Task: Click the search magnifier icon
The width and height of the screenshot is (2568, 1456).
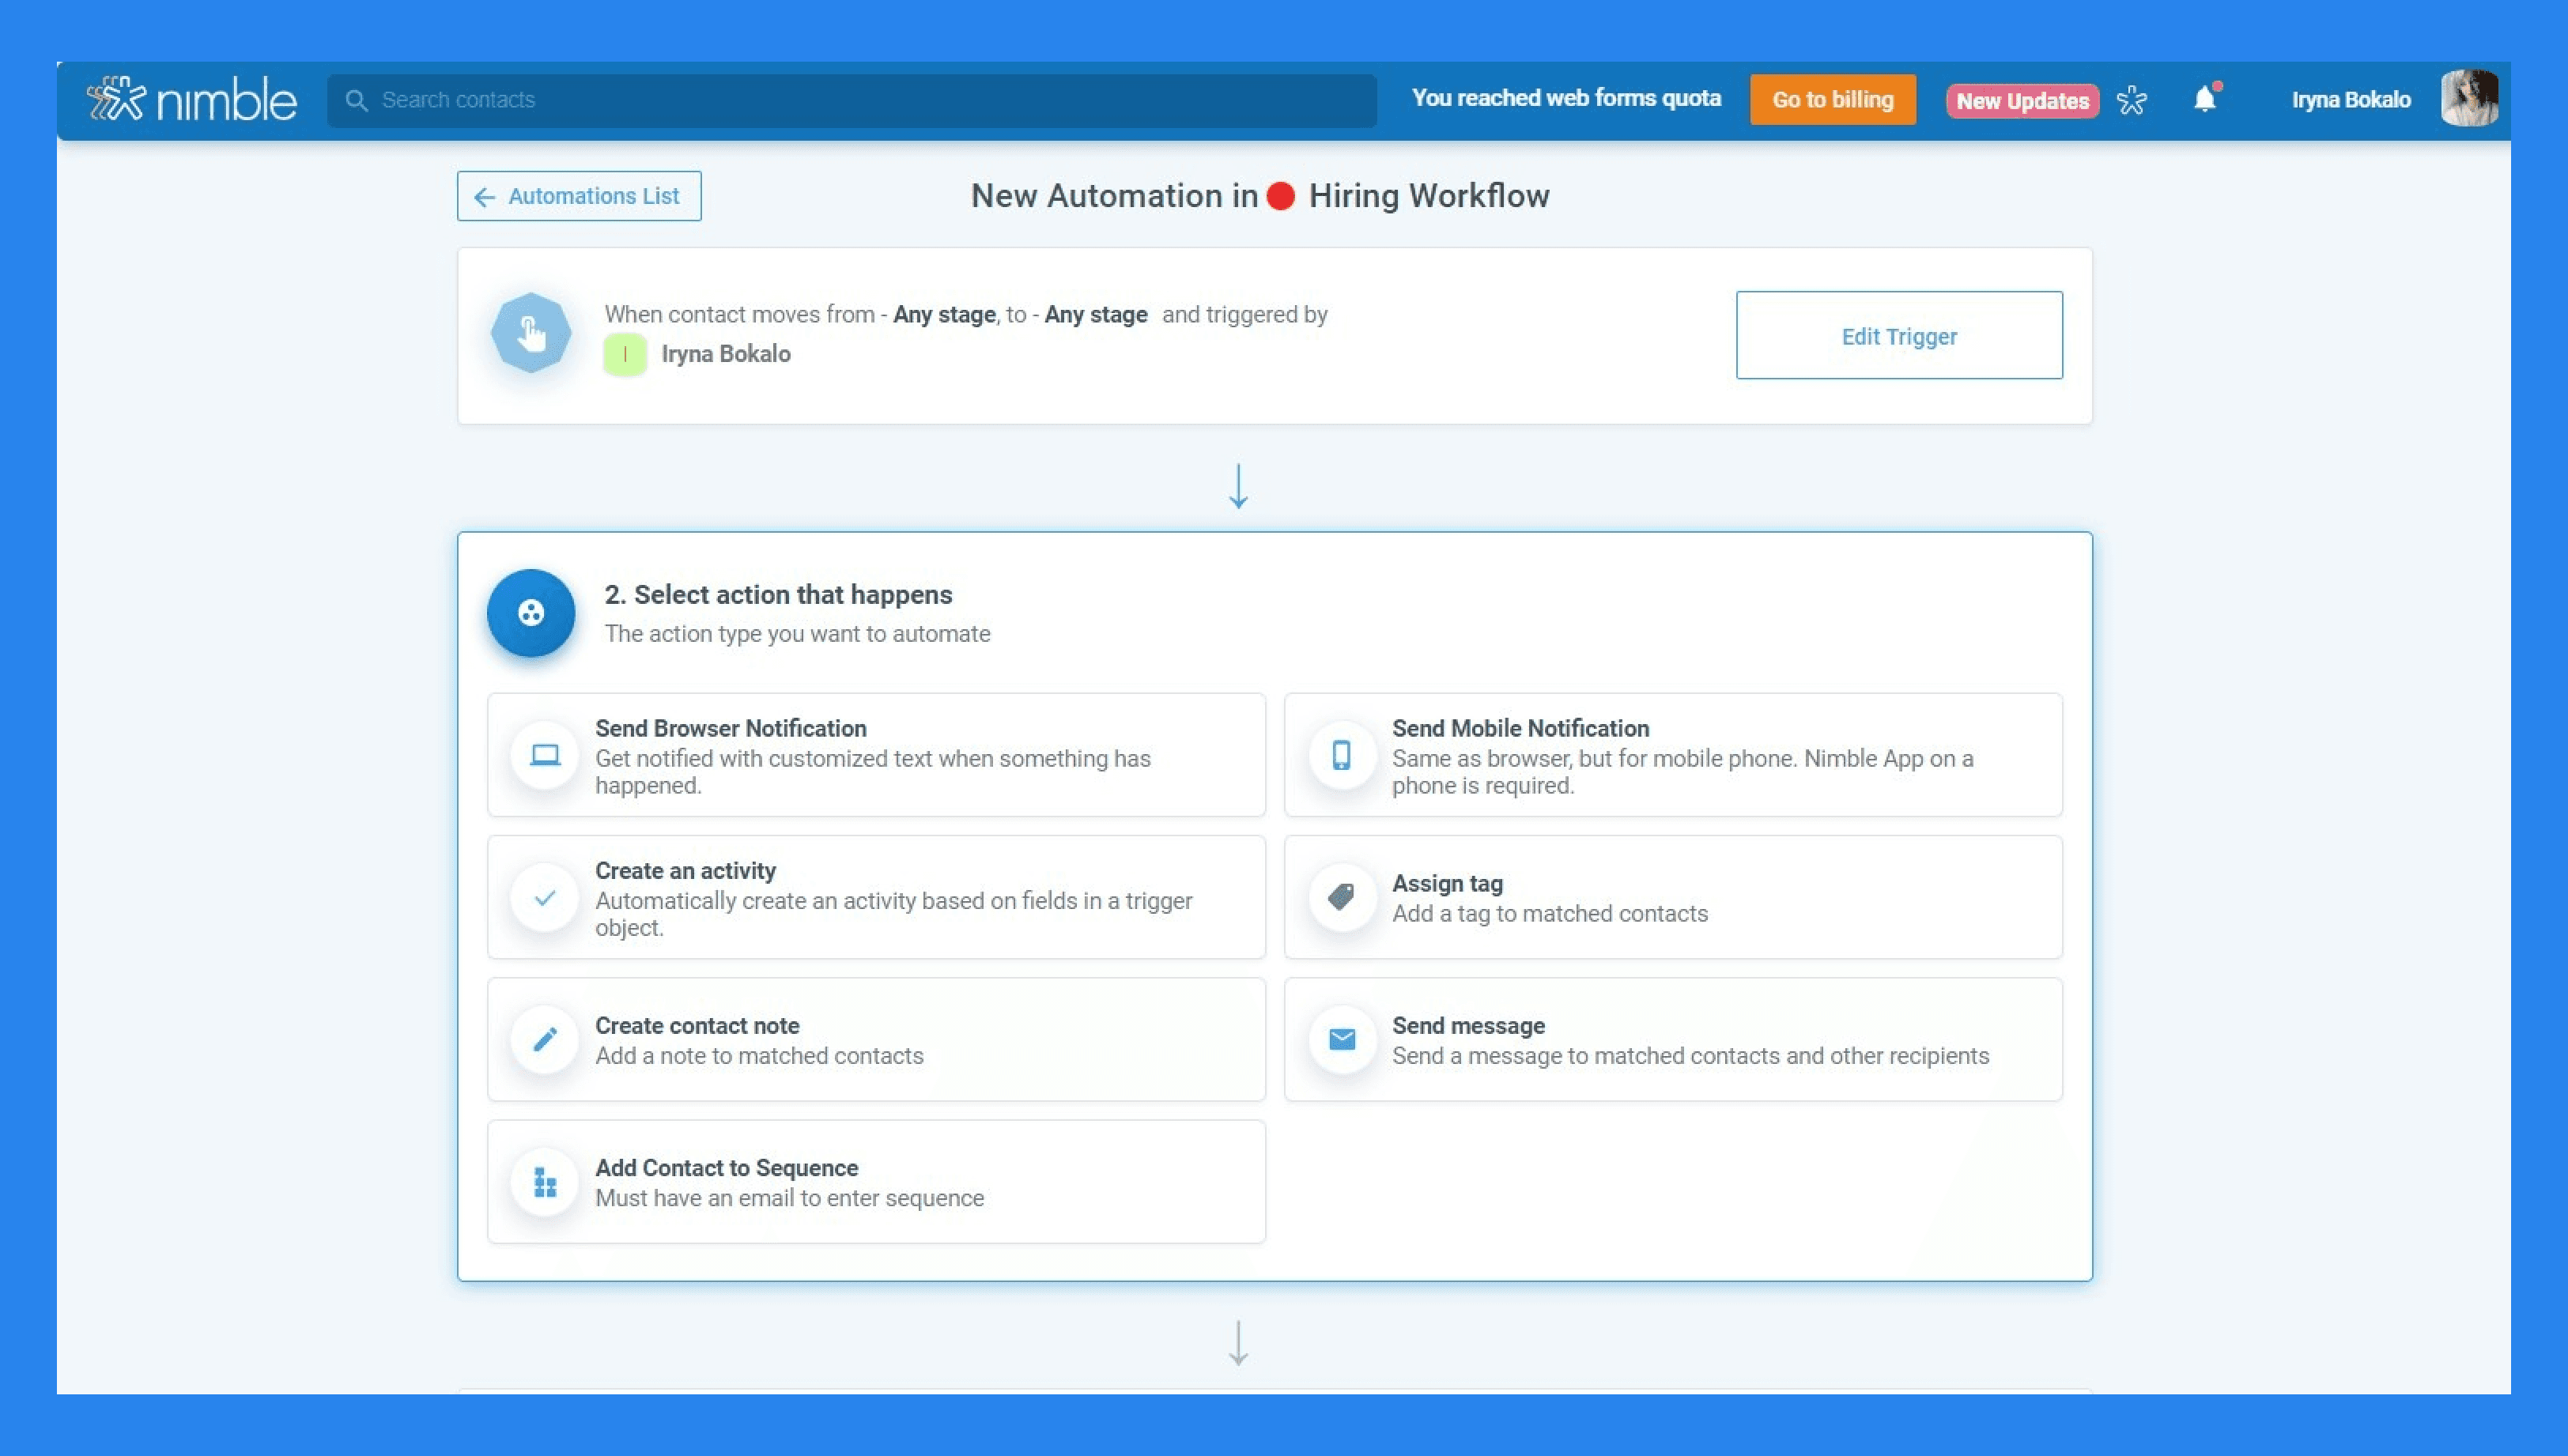Action: click(356, 100)
